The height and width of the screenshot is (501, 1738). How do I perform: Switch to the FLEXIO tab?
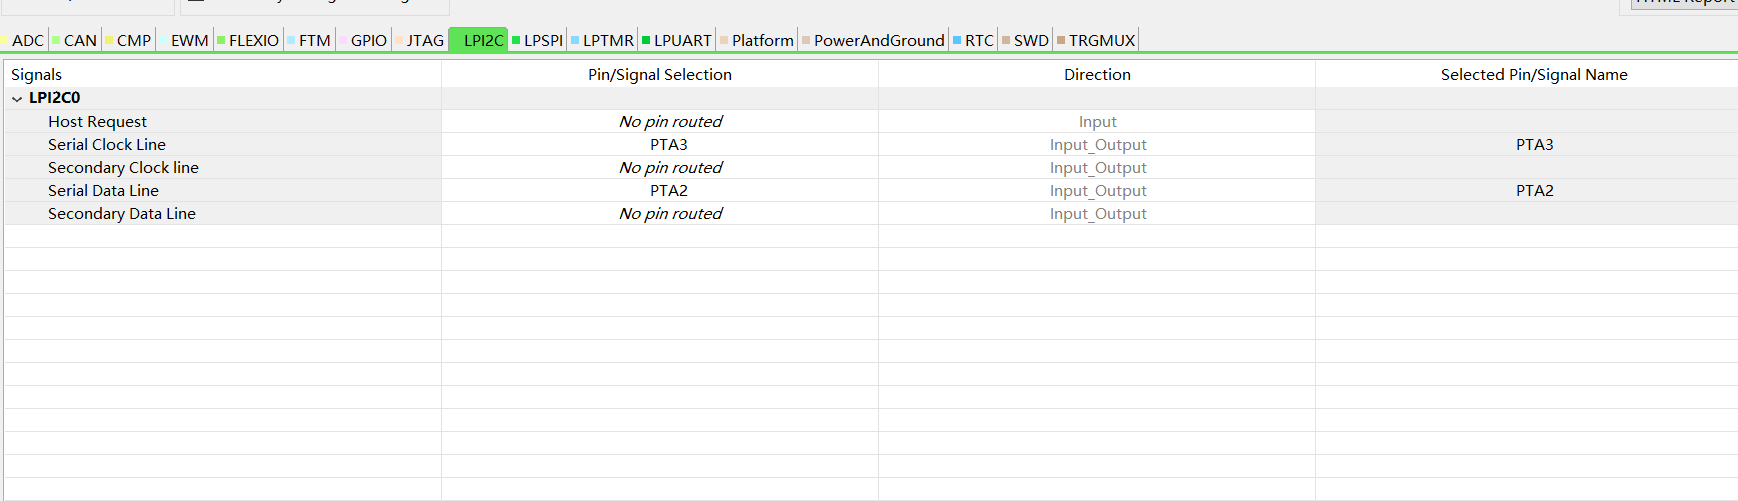coord(248,40)
